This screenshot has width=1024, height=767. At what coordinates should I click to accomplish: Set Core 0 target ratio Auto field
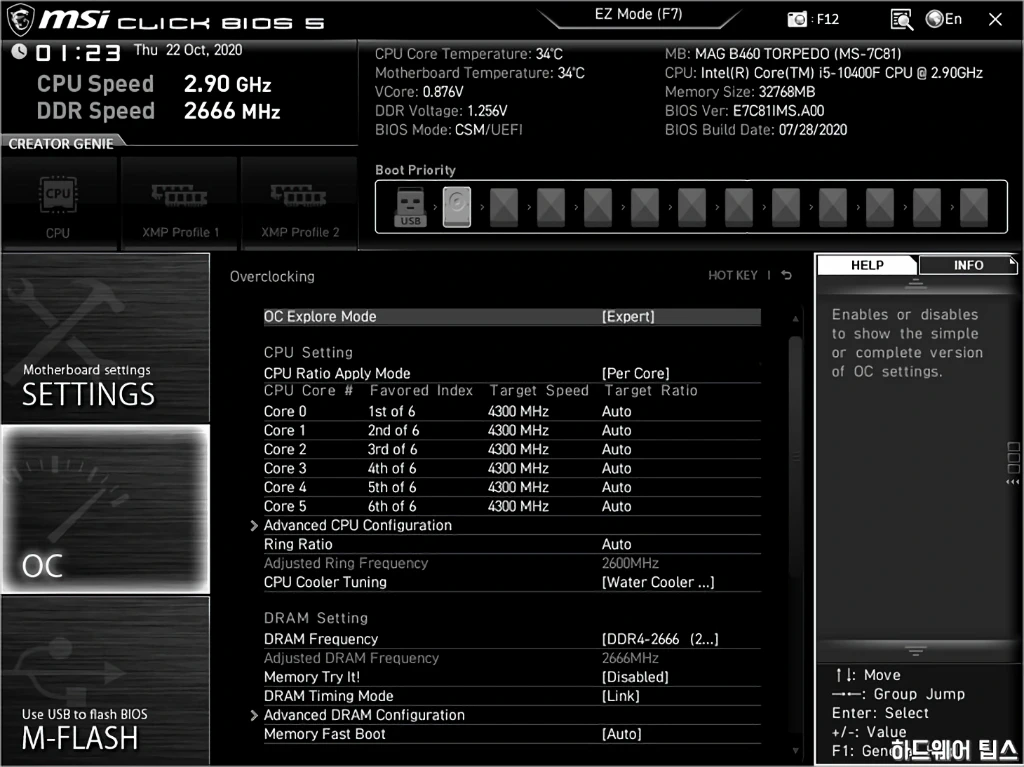pos(616,411)
